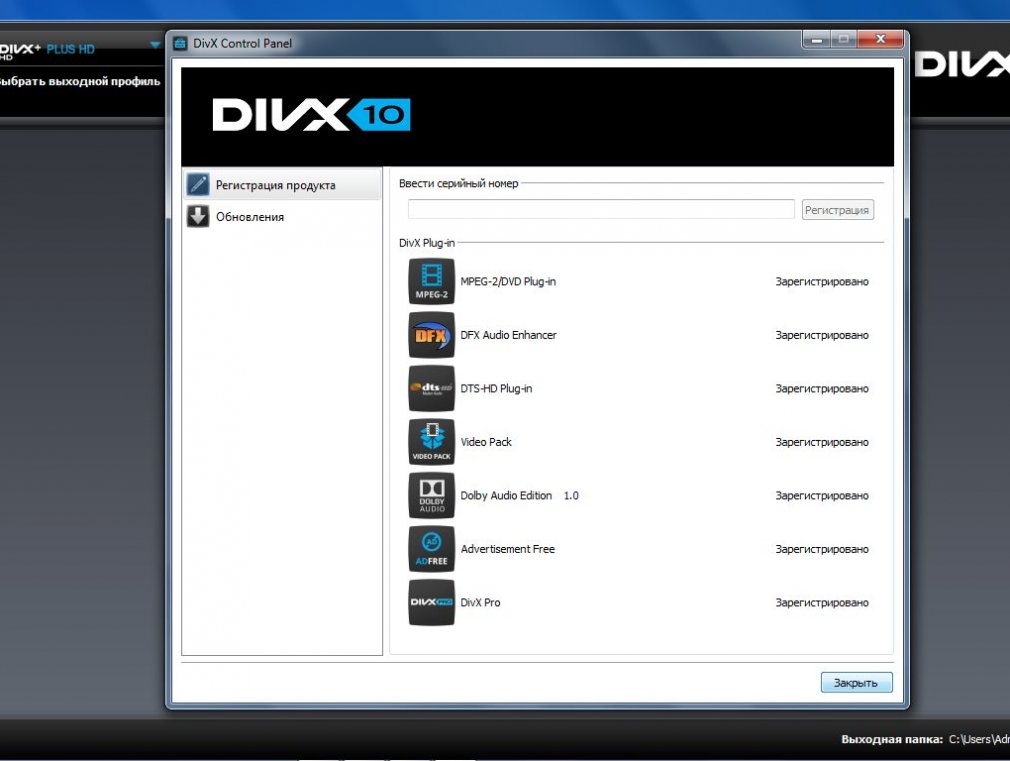Click Выбрать выходной профиль in converter window
The width and height of the screenshot is (1010, 761).
pyautogui.click(x=80, y=81)
